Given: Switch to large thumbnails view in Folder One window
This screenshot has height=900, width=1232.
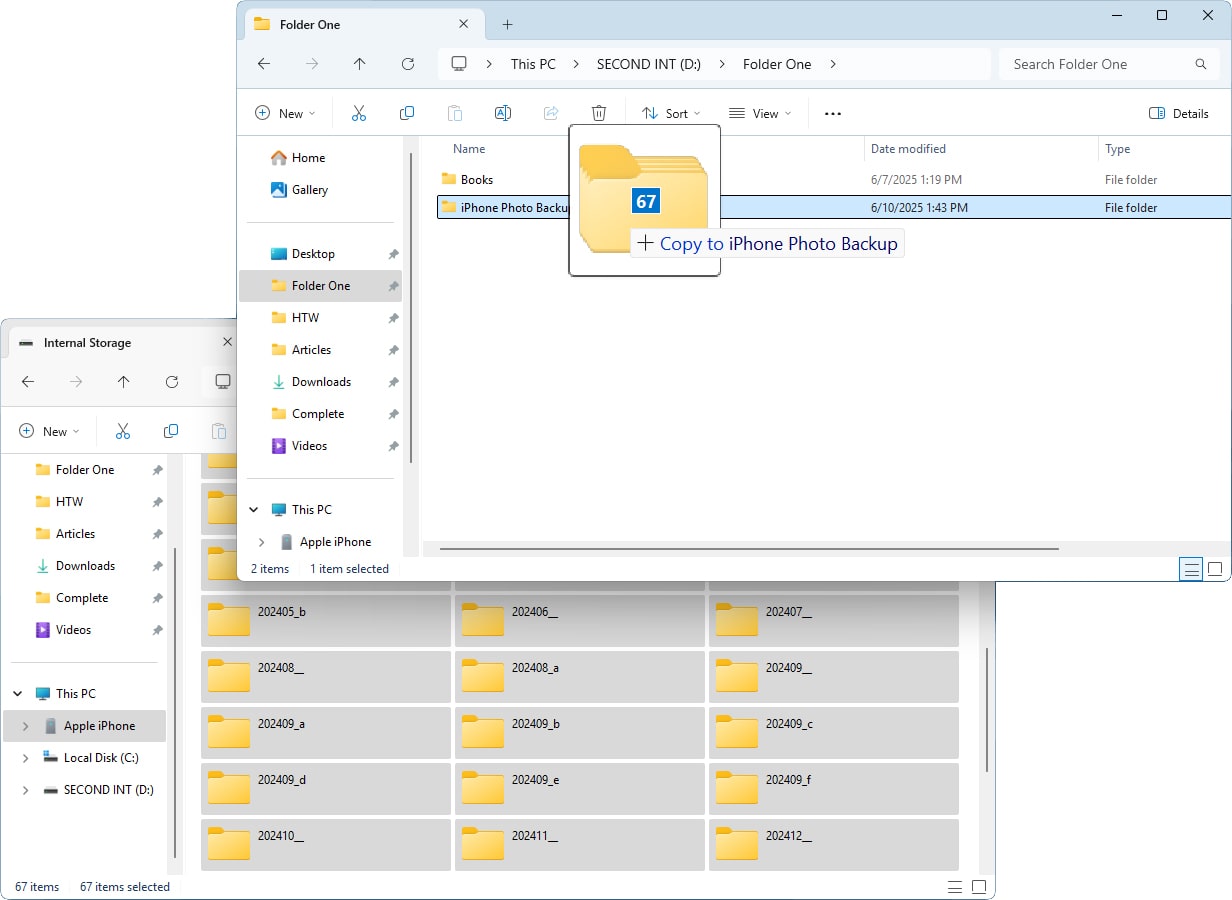Looking at the screenshot, I should pos(1215,569).
